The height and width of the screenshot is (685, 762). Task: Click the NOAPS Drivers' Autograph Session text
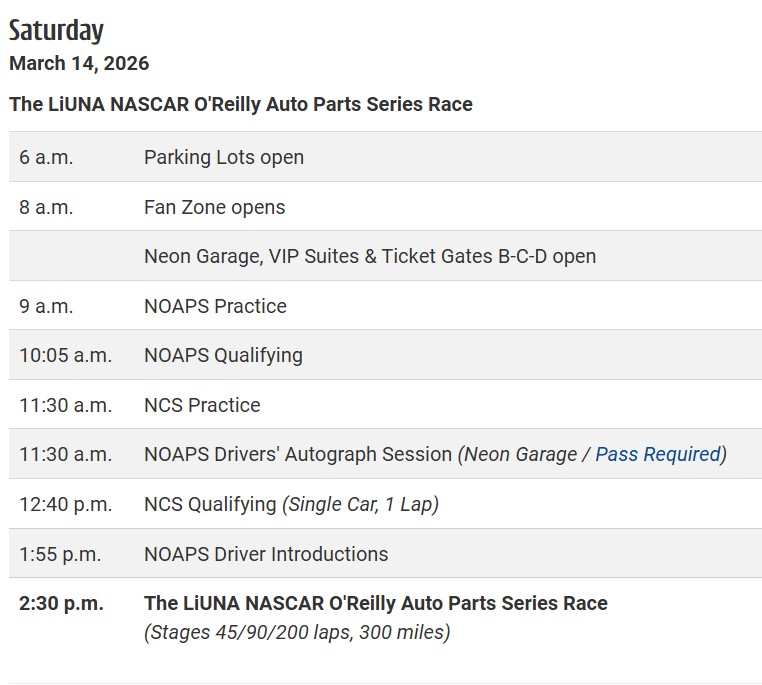click(x=298, y=455)
